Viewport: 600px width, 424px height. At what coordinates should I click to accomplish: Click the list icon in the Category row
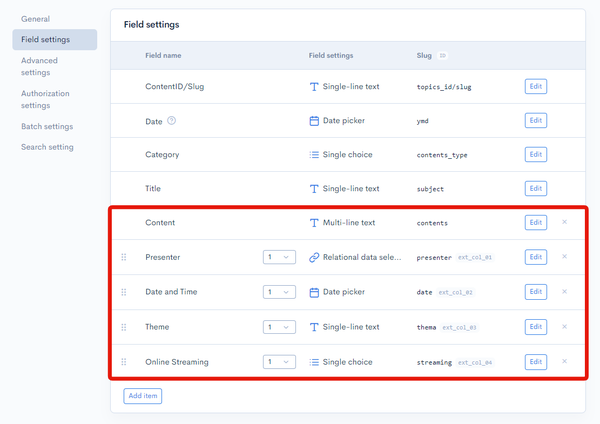[314, 155]
